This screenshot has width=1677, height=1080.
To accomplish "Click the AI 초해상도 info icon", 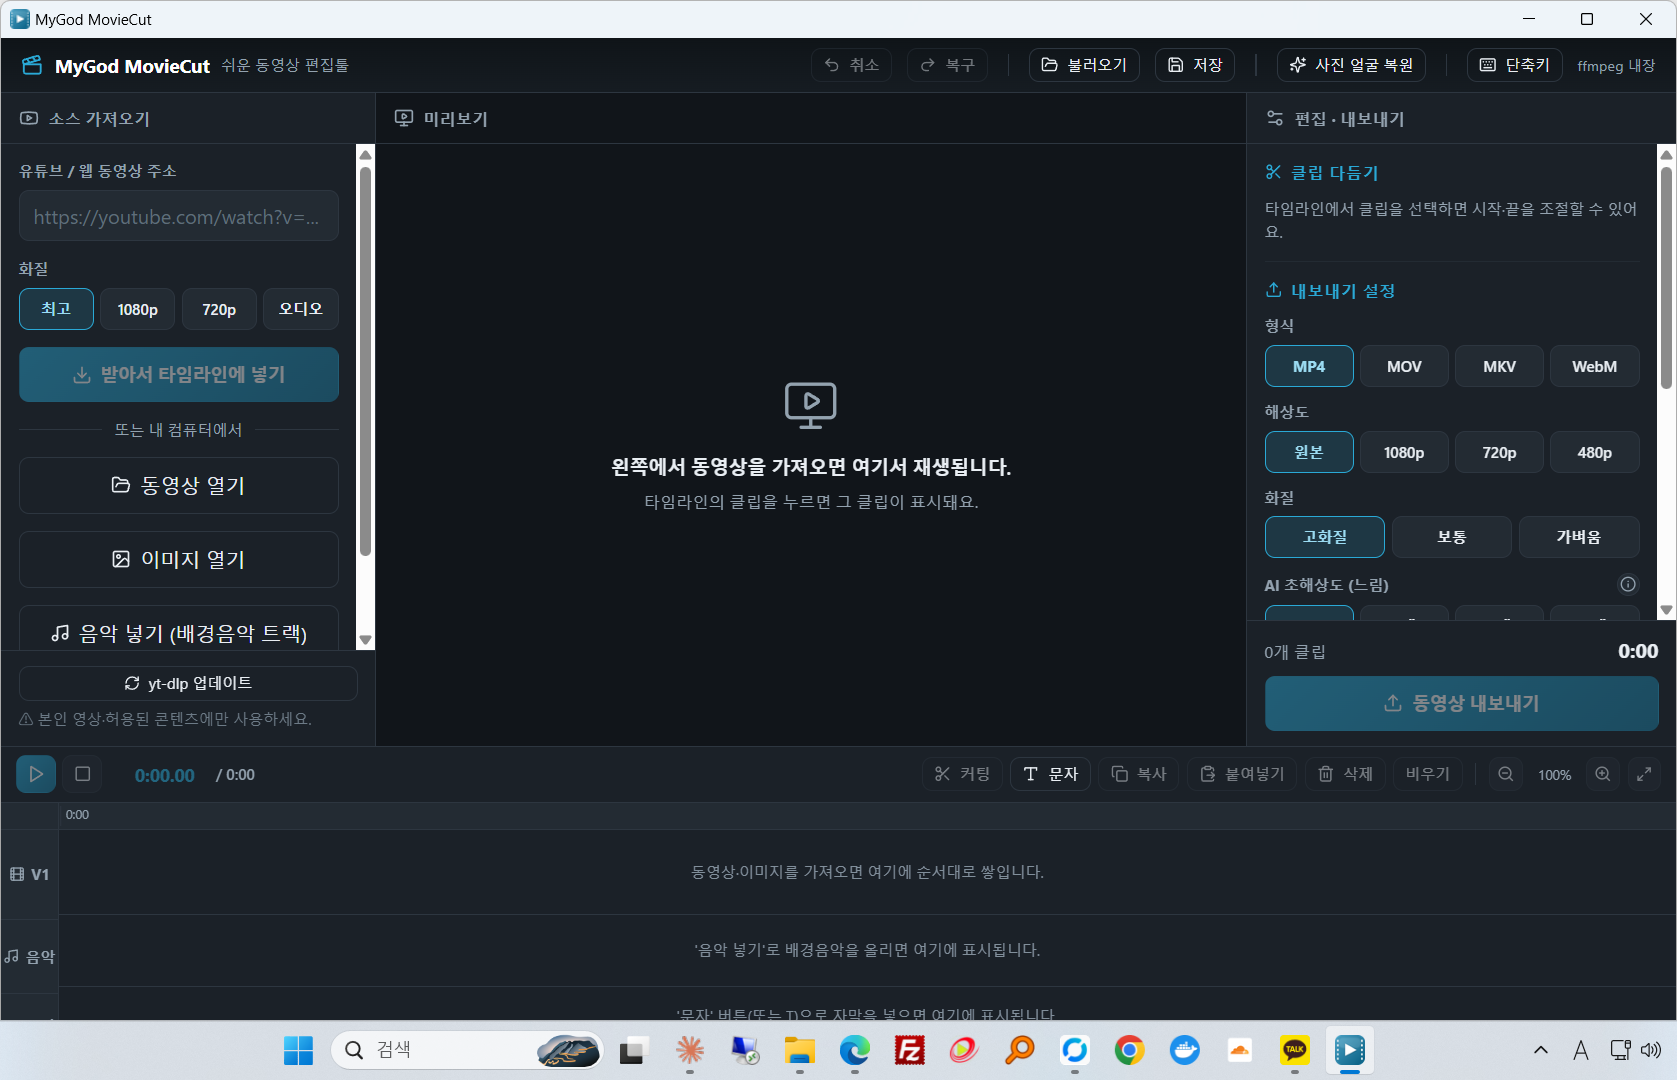I will (1628, 584).
